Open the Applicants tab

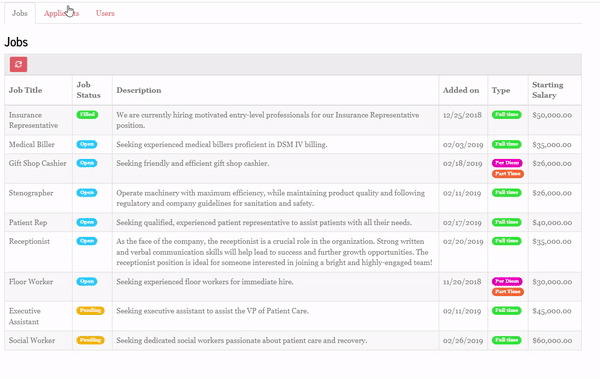pos(61,13)
